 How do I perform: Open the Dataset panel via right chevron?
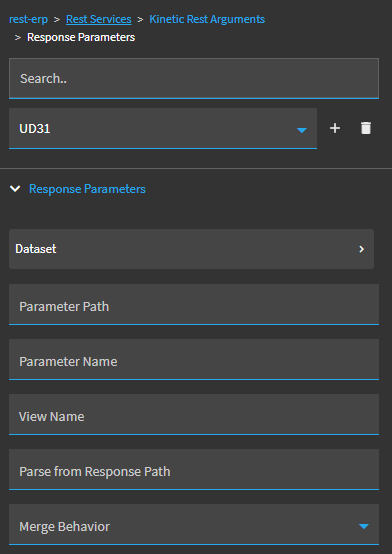(361, 249)
